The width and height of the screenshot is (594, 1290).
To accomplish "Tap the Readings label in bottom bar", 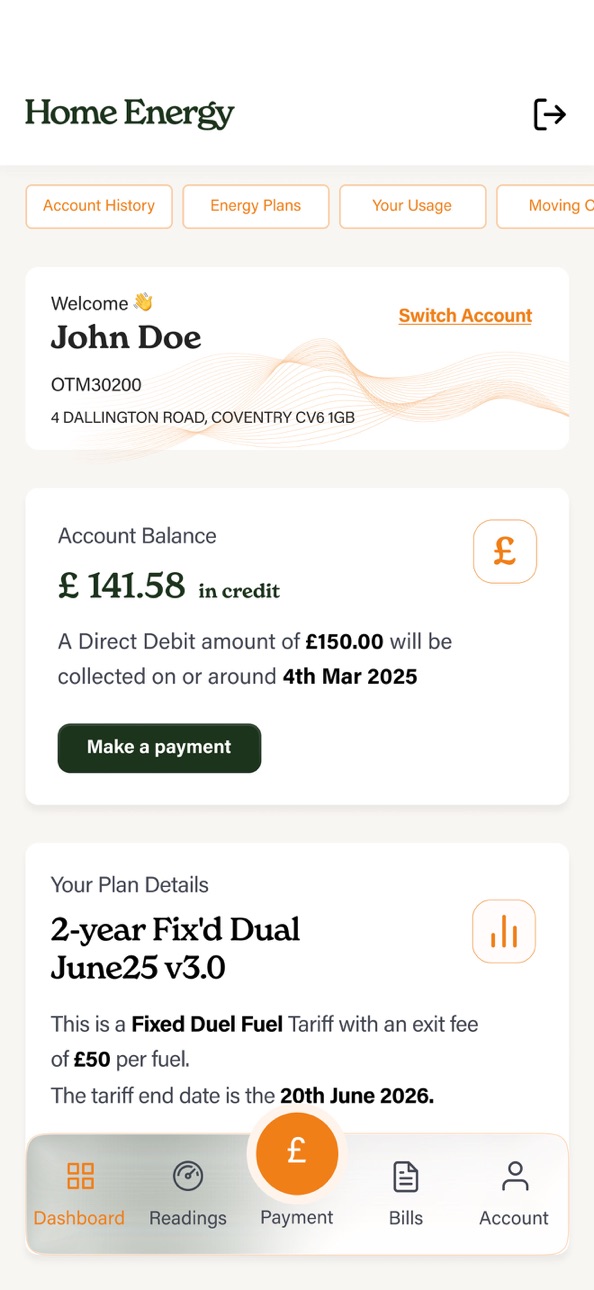I will coord(188,1218).
